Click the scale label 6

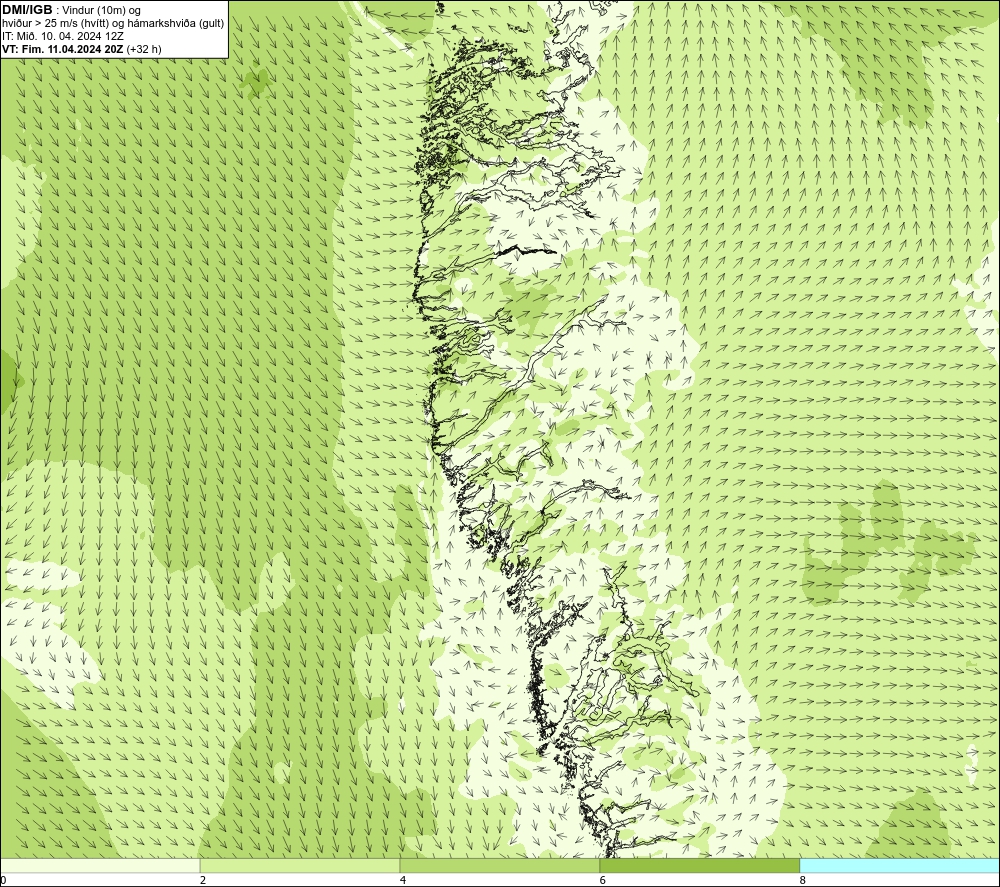coord(602,880)
